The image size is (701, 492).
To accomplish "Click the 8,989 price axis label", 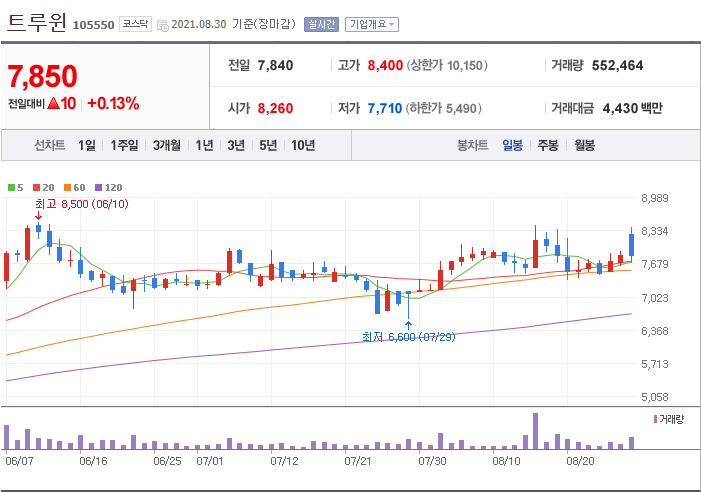I will coord(655,198).
